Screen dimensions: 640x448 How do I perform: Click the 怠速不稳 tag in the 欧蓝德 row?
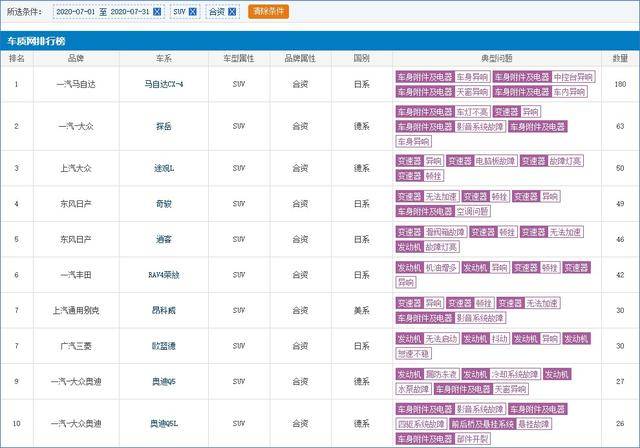pos(413,354)
